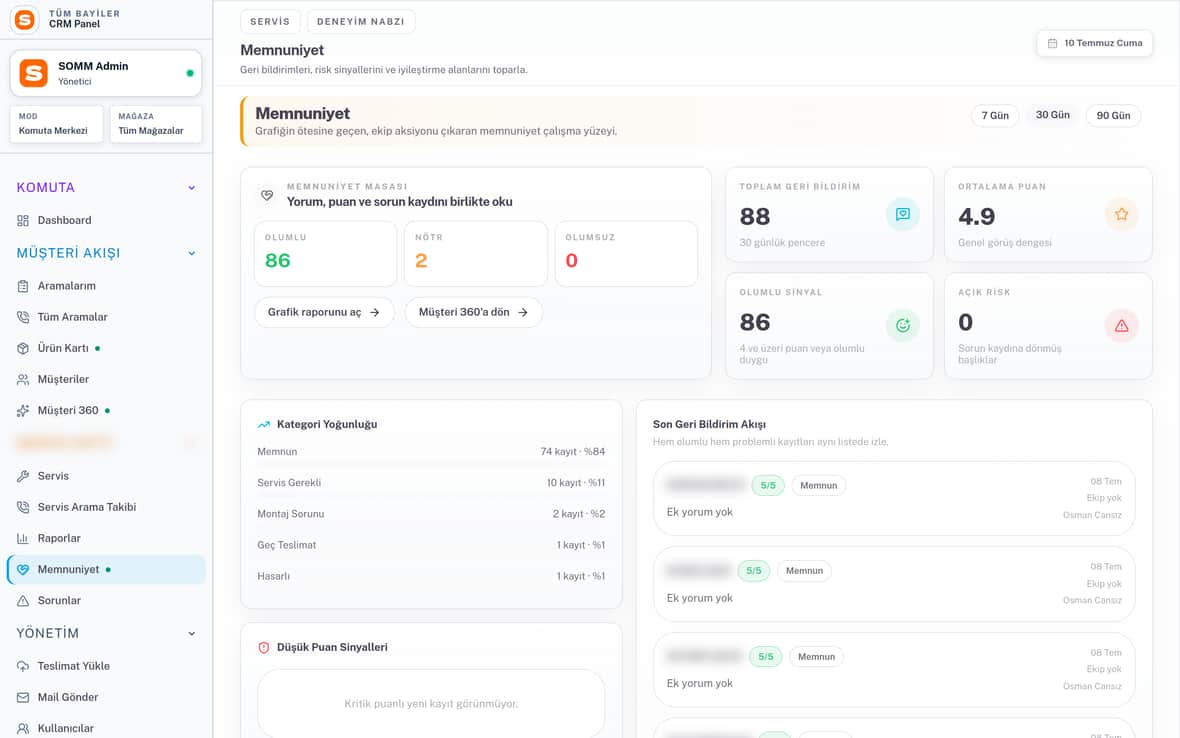Click the Müşteri 360 sparkle icon
The height and width of the screenshot is (738, 1180).
coord(23,411)
